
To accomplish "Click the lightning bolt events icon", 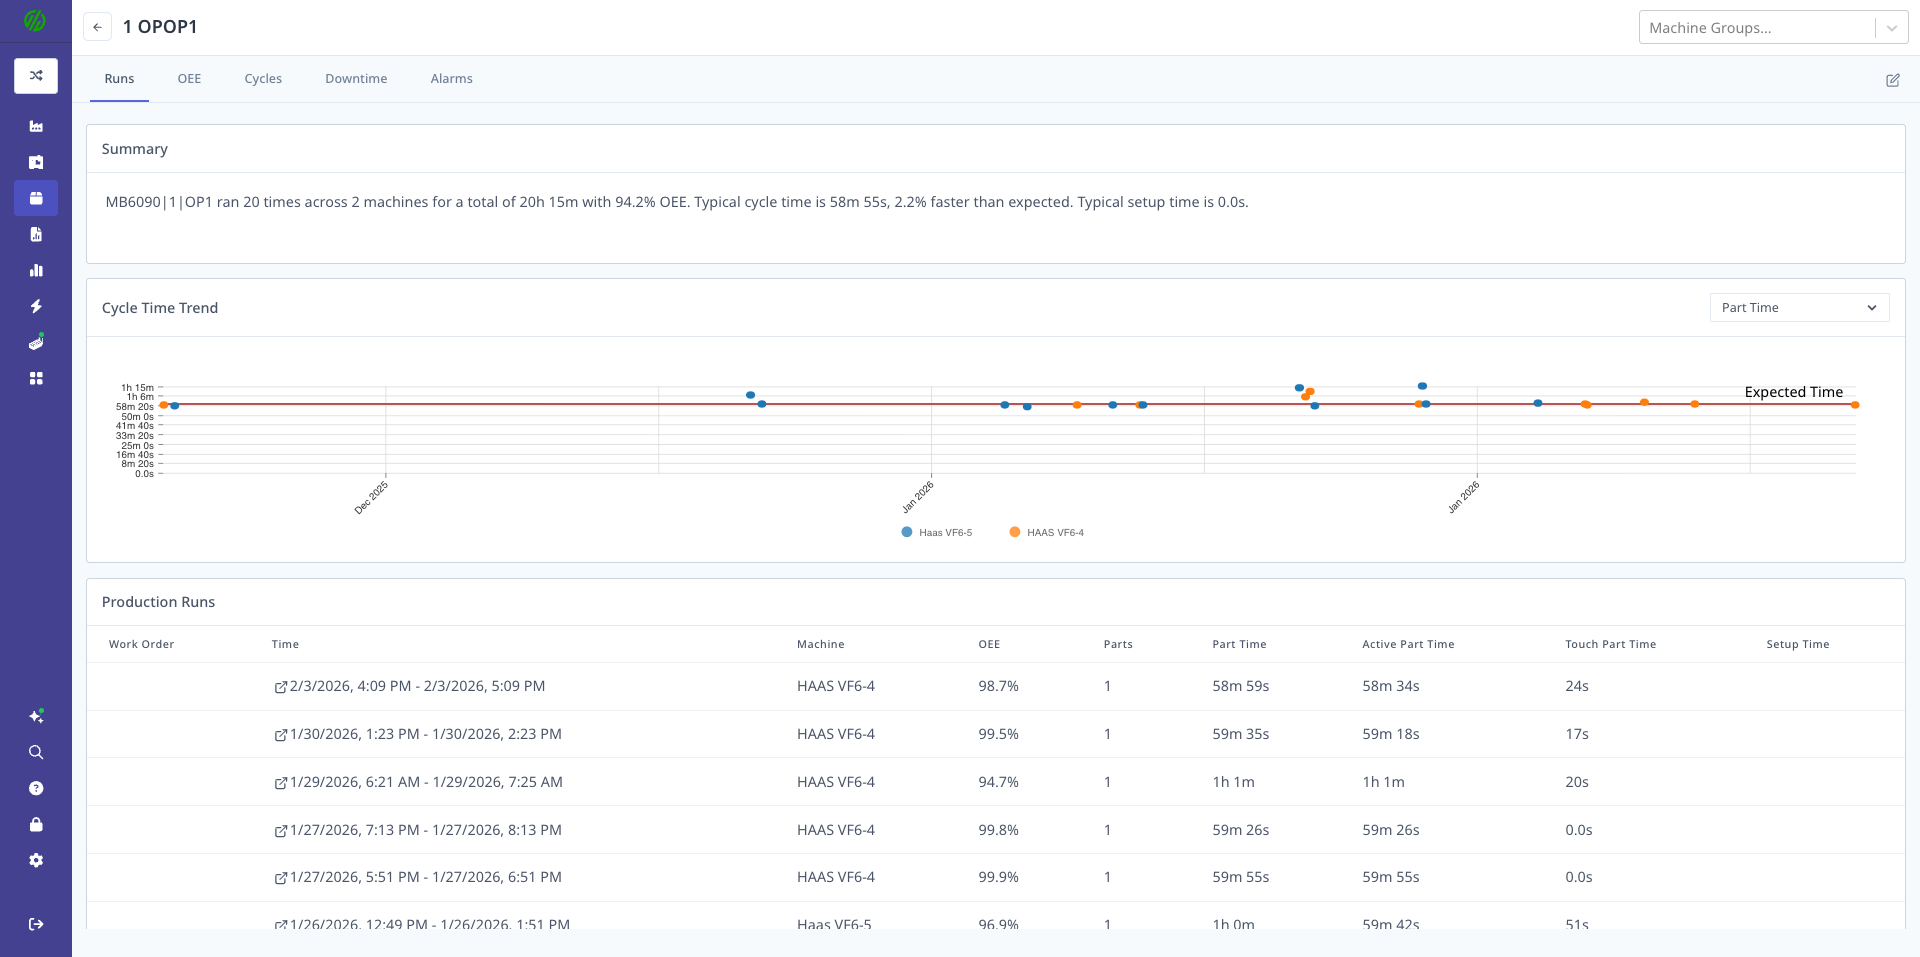I will (36, 306).
